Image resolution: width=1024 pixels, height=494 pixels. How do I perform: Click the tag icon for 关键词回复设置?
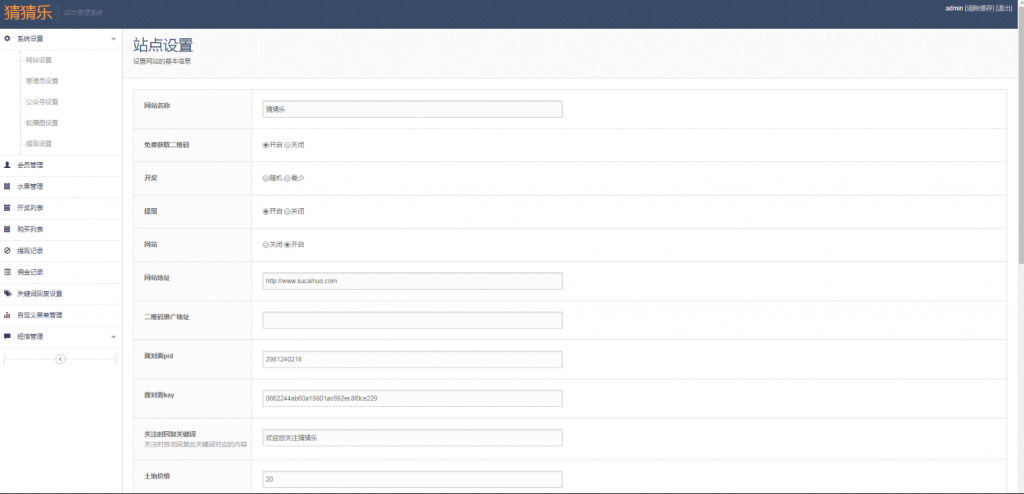[x=8, y=293]
